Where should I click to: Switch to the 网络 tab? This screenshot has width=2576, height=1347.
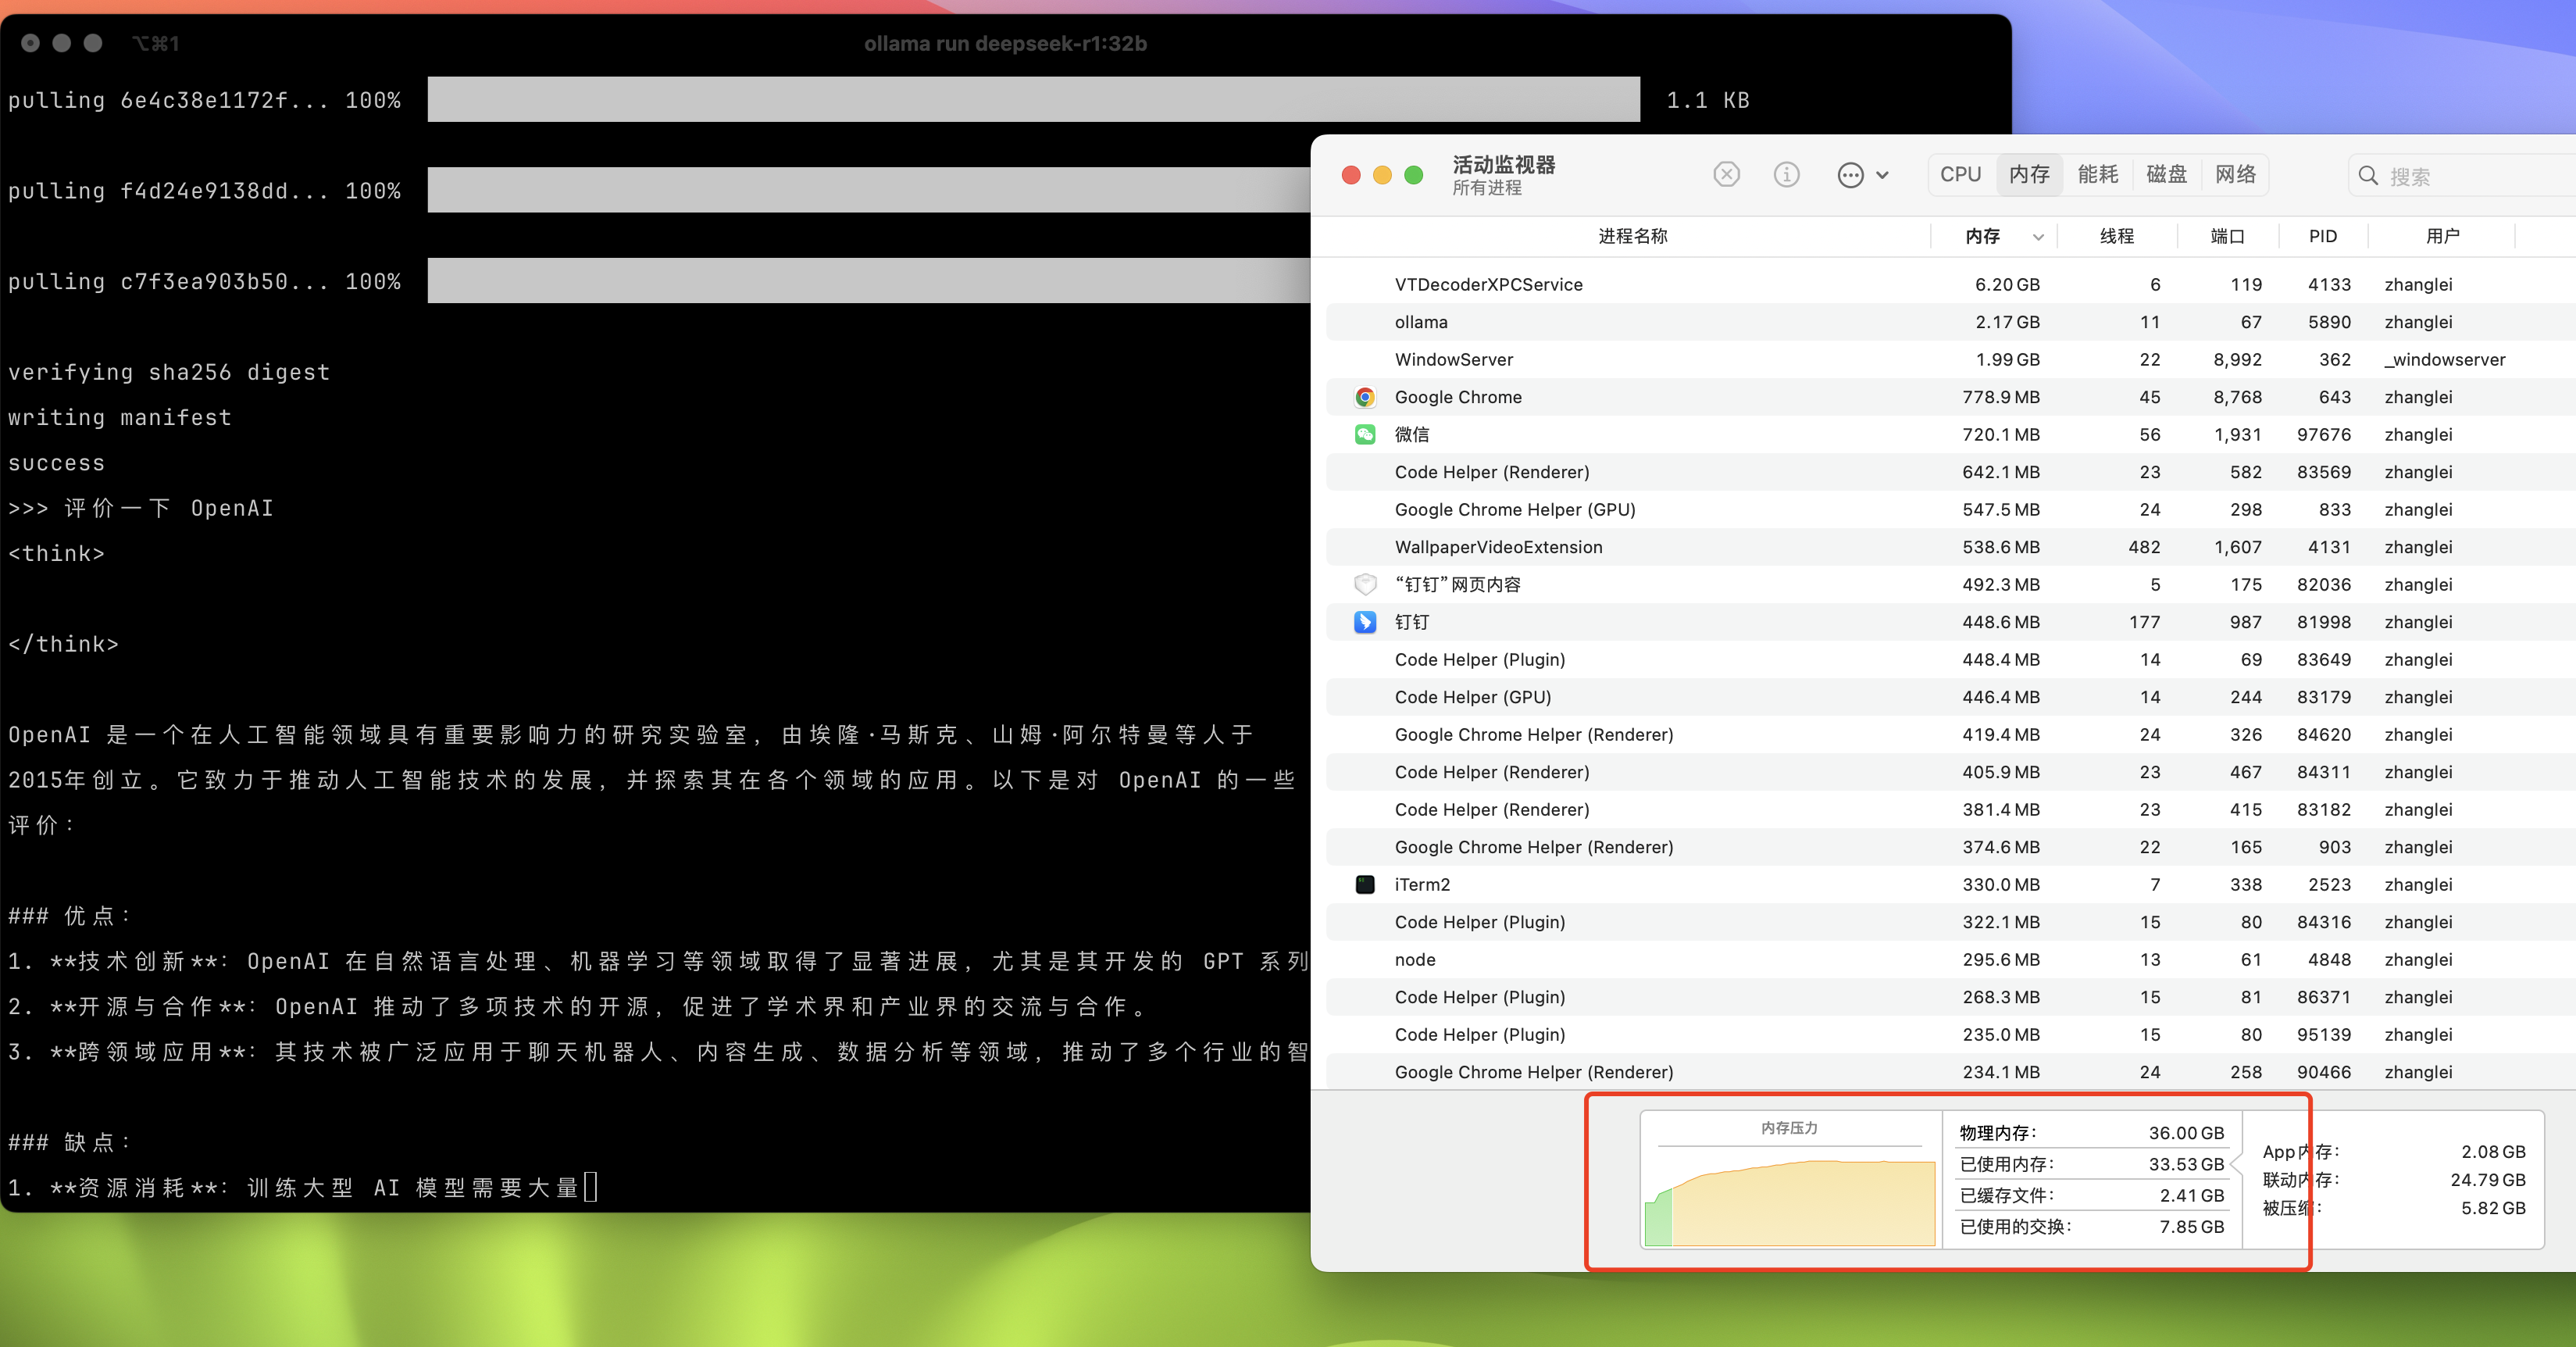pos(2235,174)
